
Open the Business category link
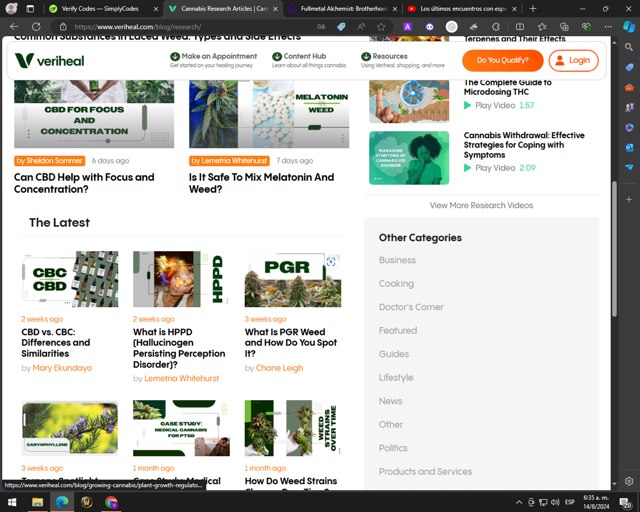pos(397,260)
